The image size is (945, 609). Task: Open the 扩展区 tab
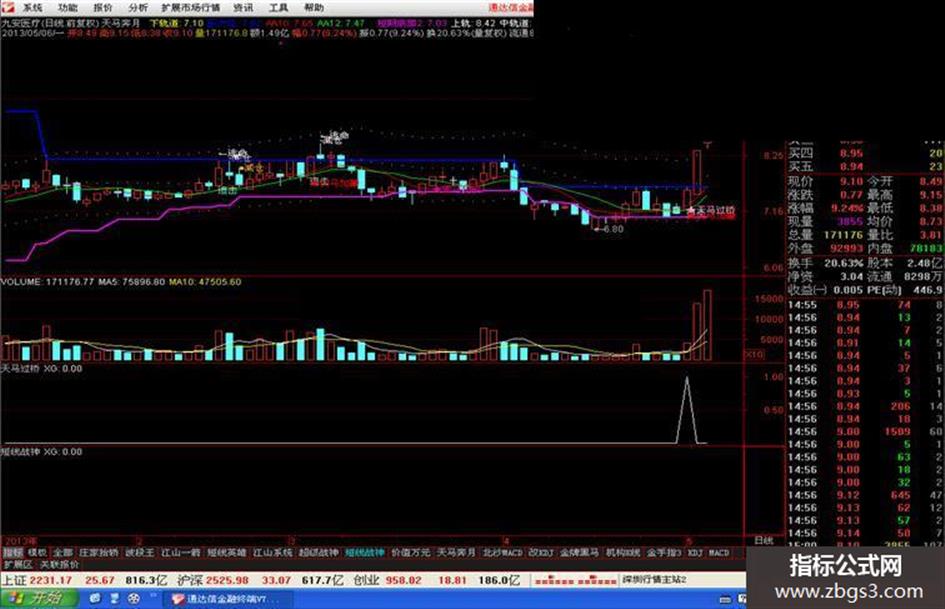[18, 565]
